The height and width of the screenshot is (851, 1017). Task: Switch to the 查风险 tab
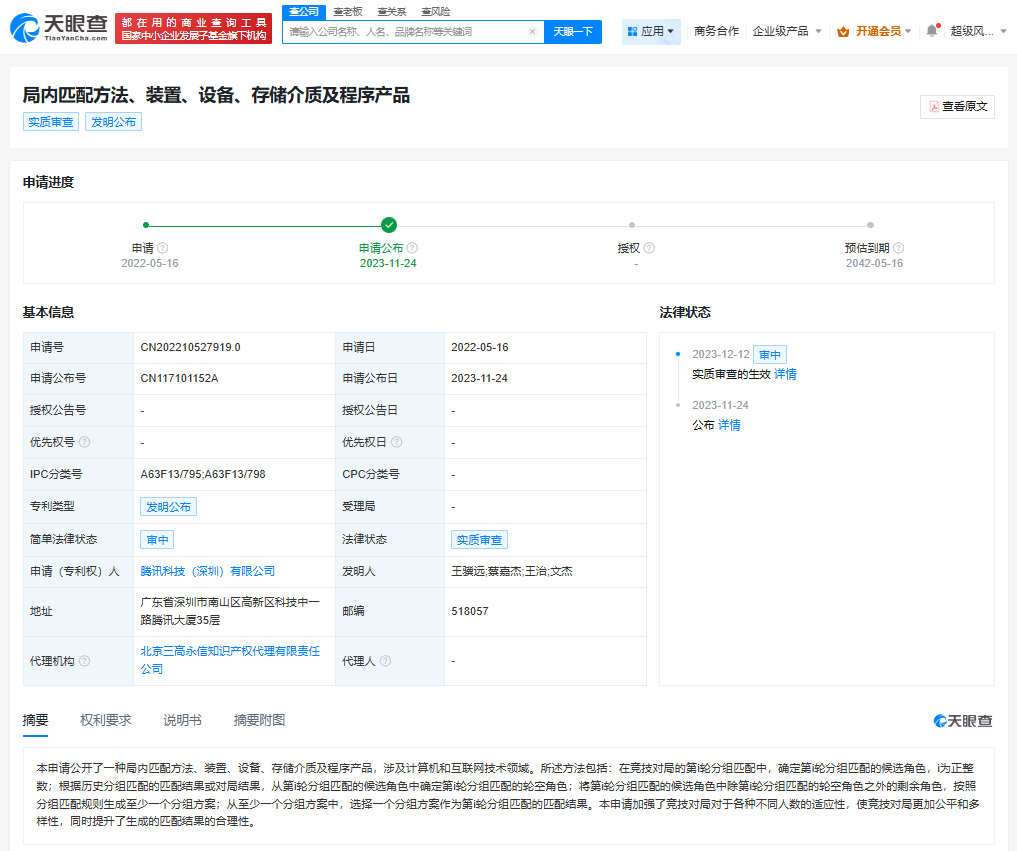(x=437, y=11)
